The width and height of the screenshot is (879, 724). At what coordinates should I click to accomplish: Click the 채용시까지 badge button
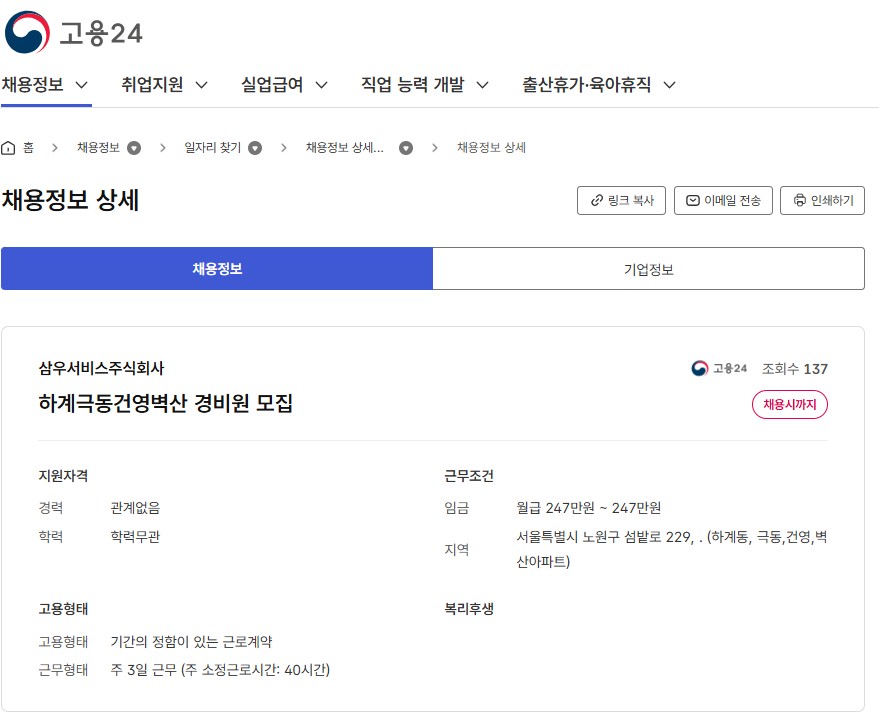coord(789,404)
